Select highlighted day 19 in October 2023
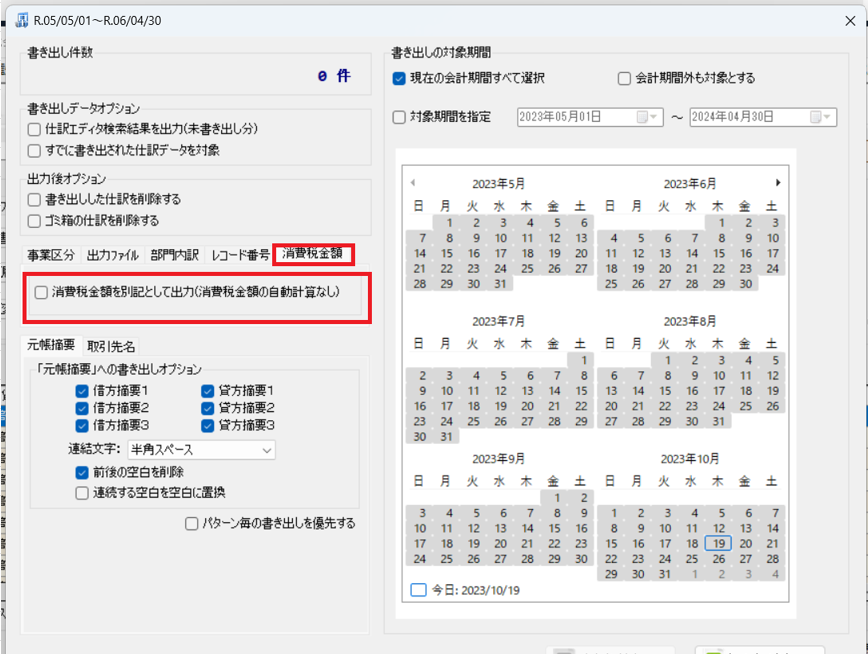This screenshot has width=868, height=654. (x=719, y=544)
